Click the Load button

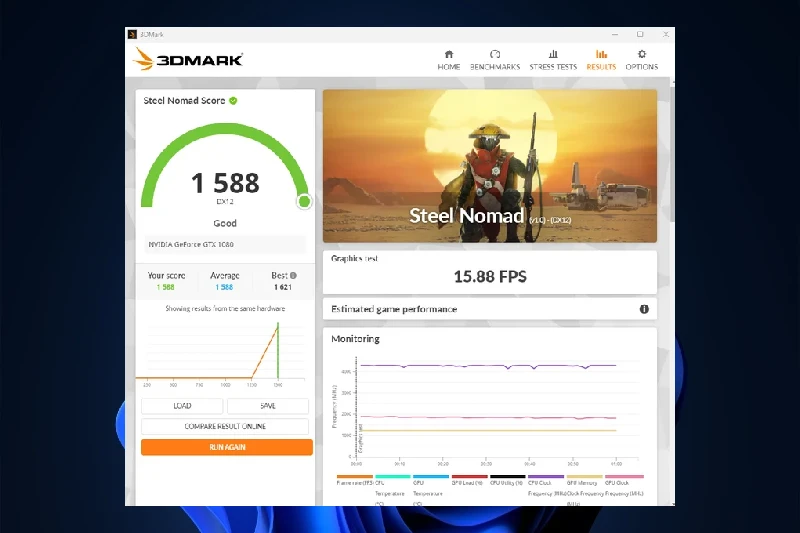coord(182,406)
